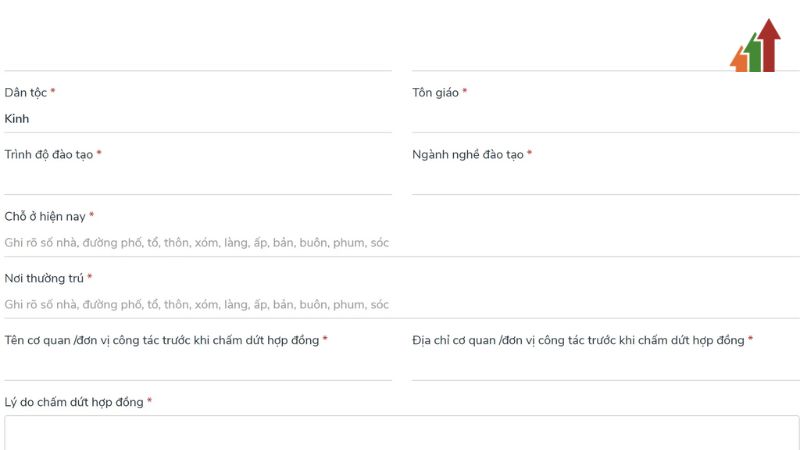The width and height of the screenshot is (800, 450).
Task: Open the Dân tộc field showing Kinh
Action: pyautogui.click(x=197, y=119)
